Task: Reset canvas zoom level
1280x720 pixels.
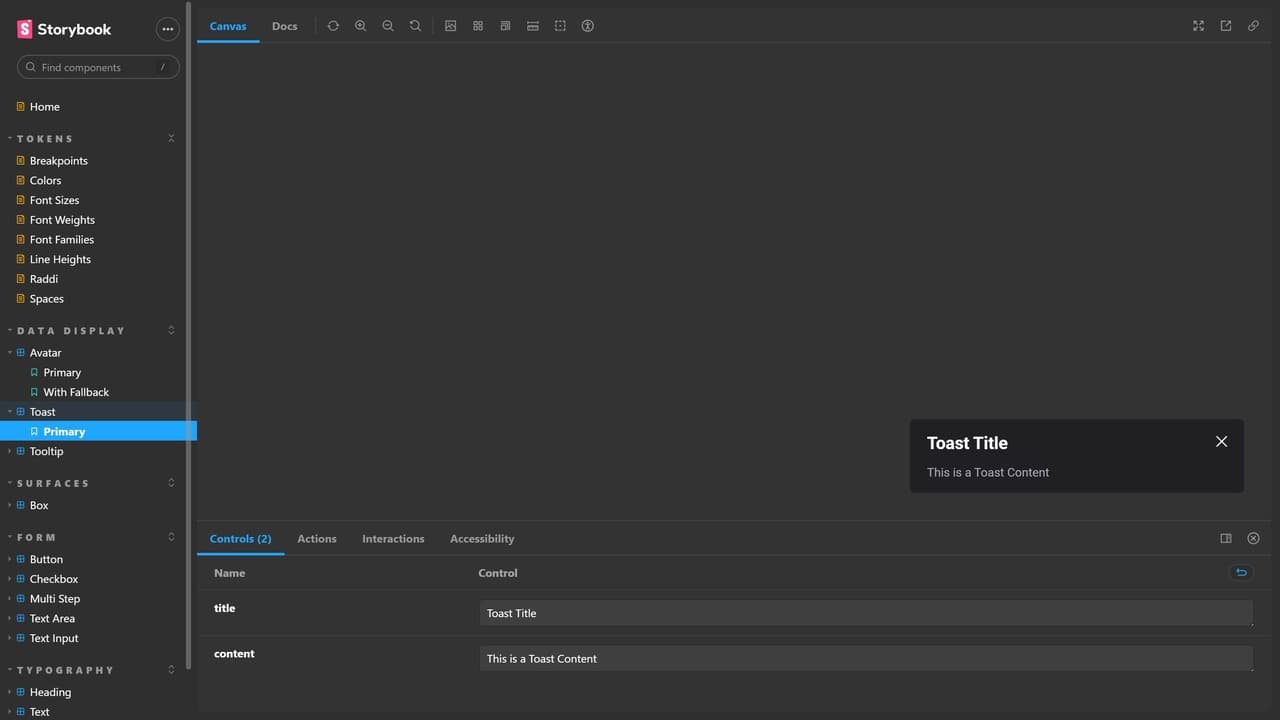Action: [415, 26]
